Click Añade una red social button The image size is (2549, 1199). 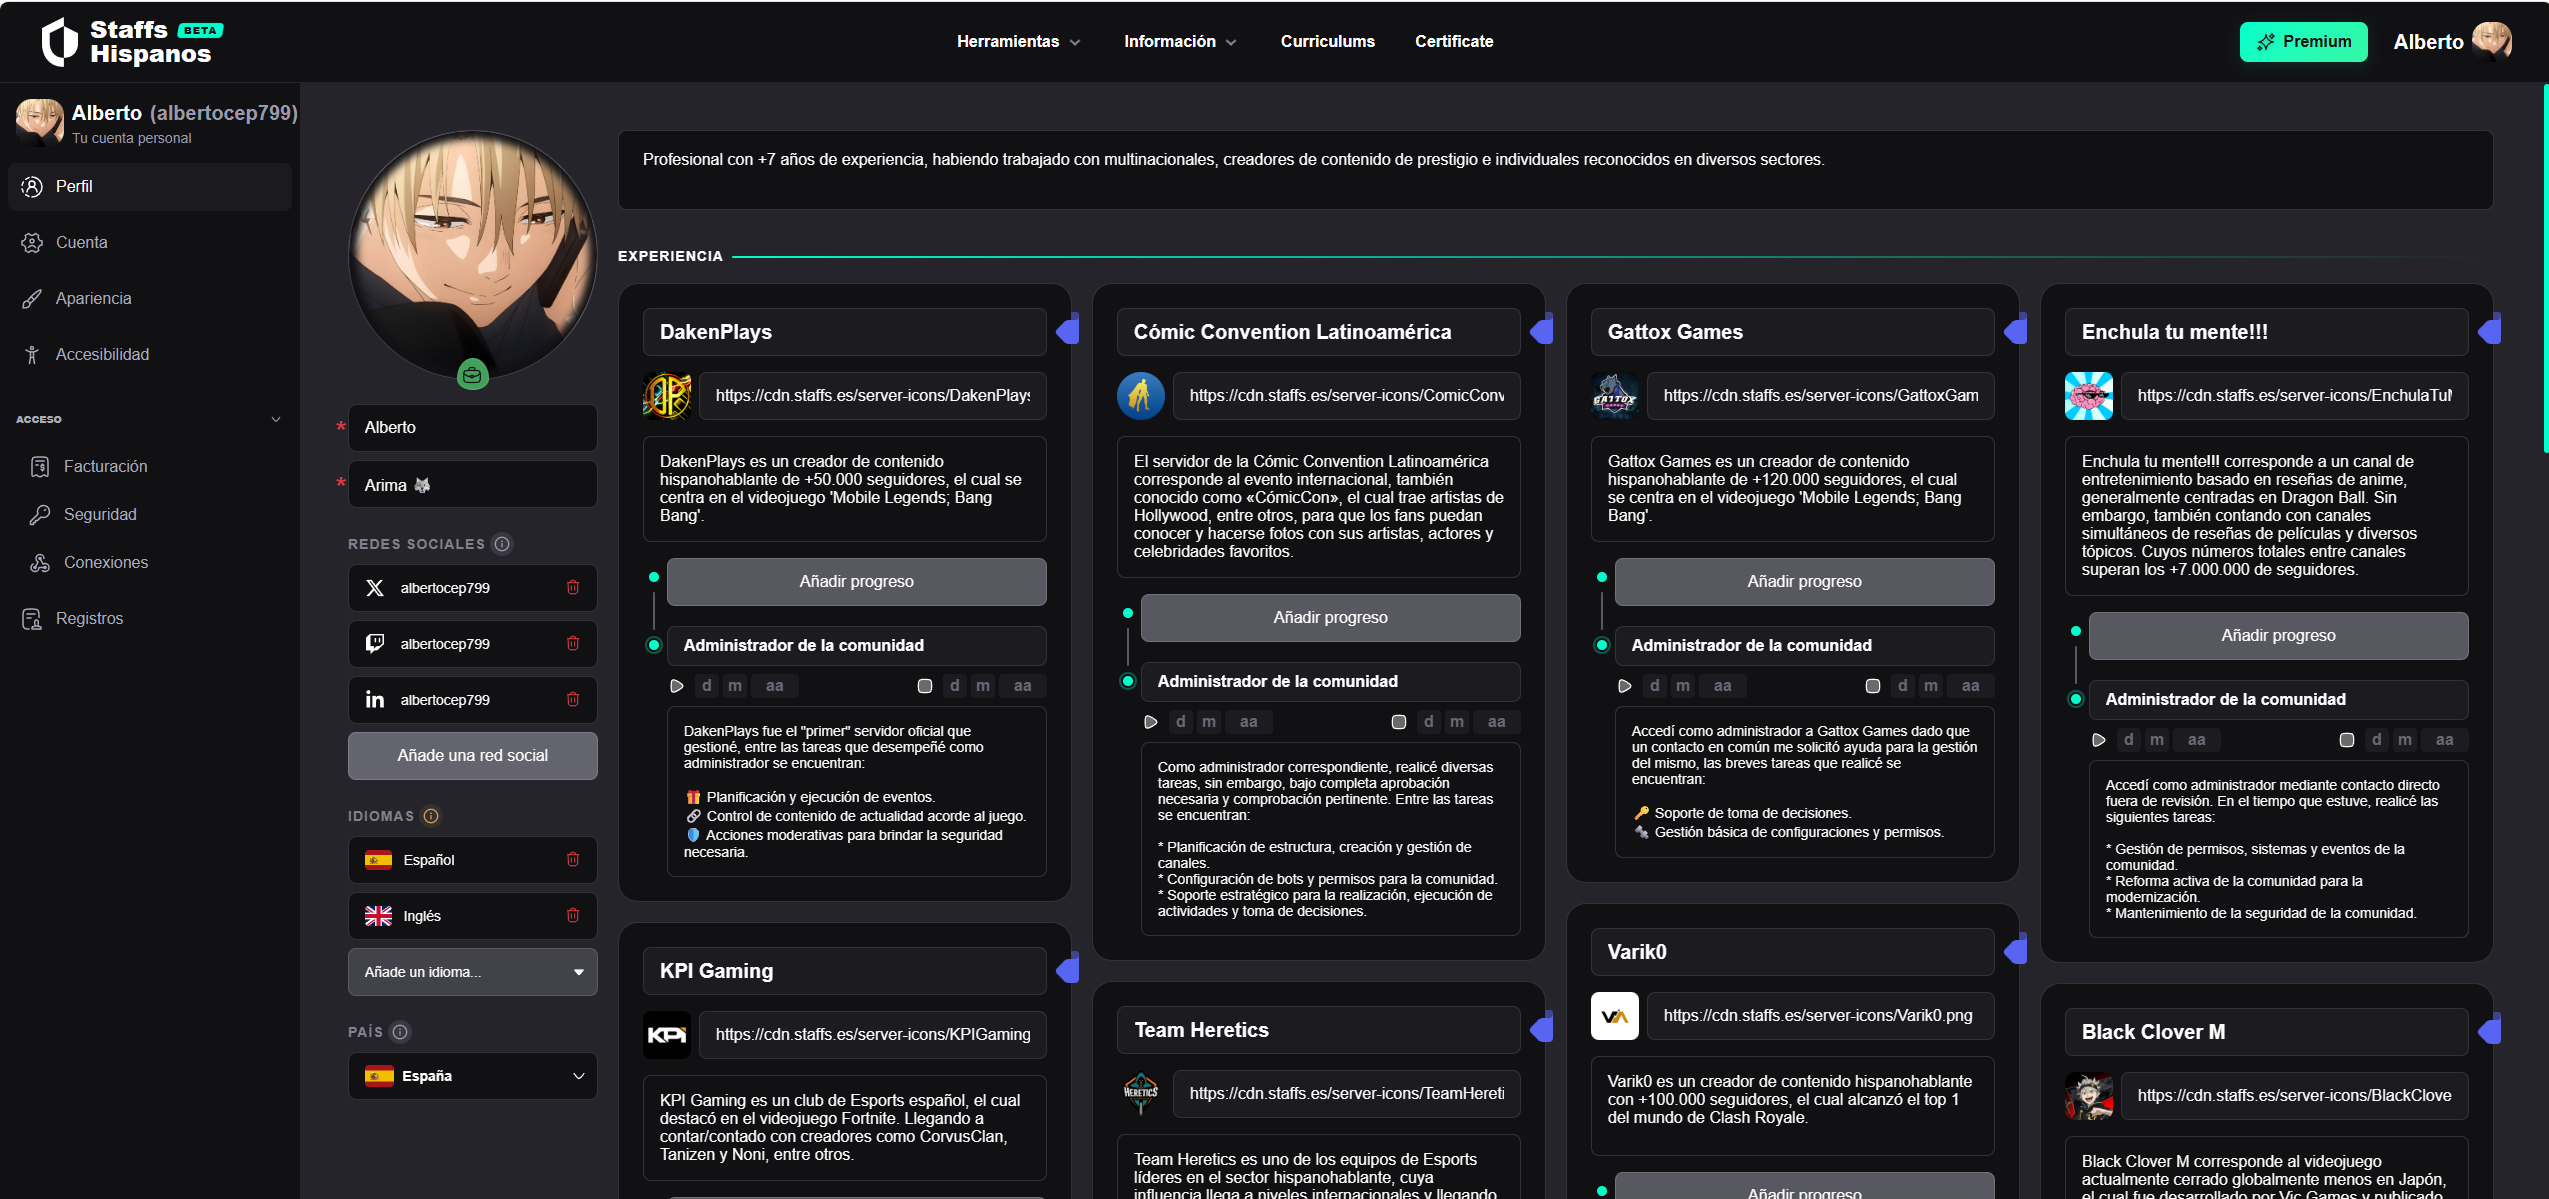472,756
